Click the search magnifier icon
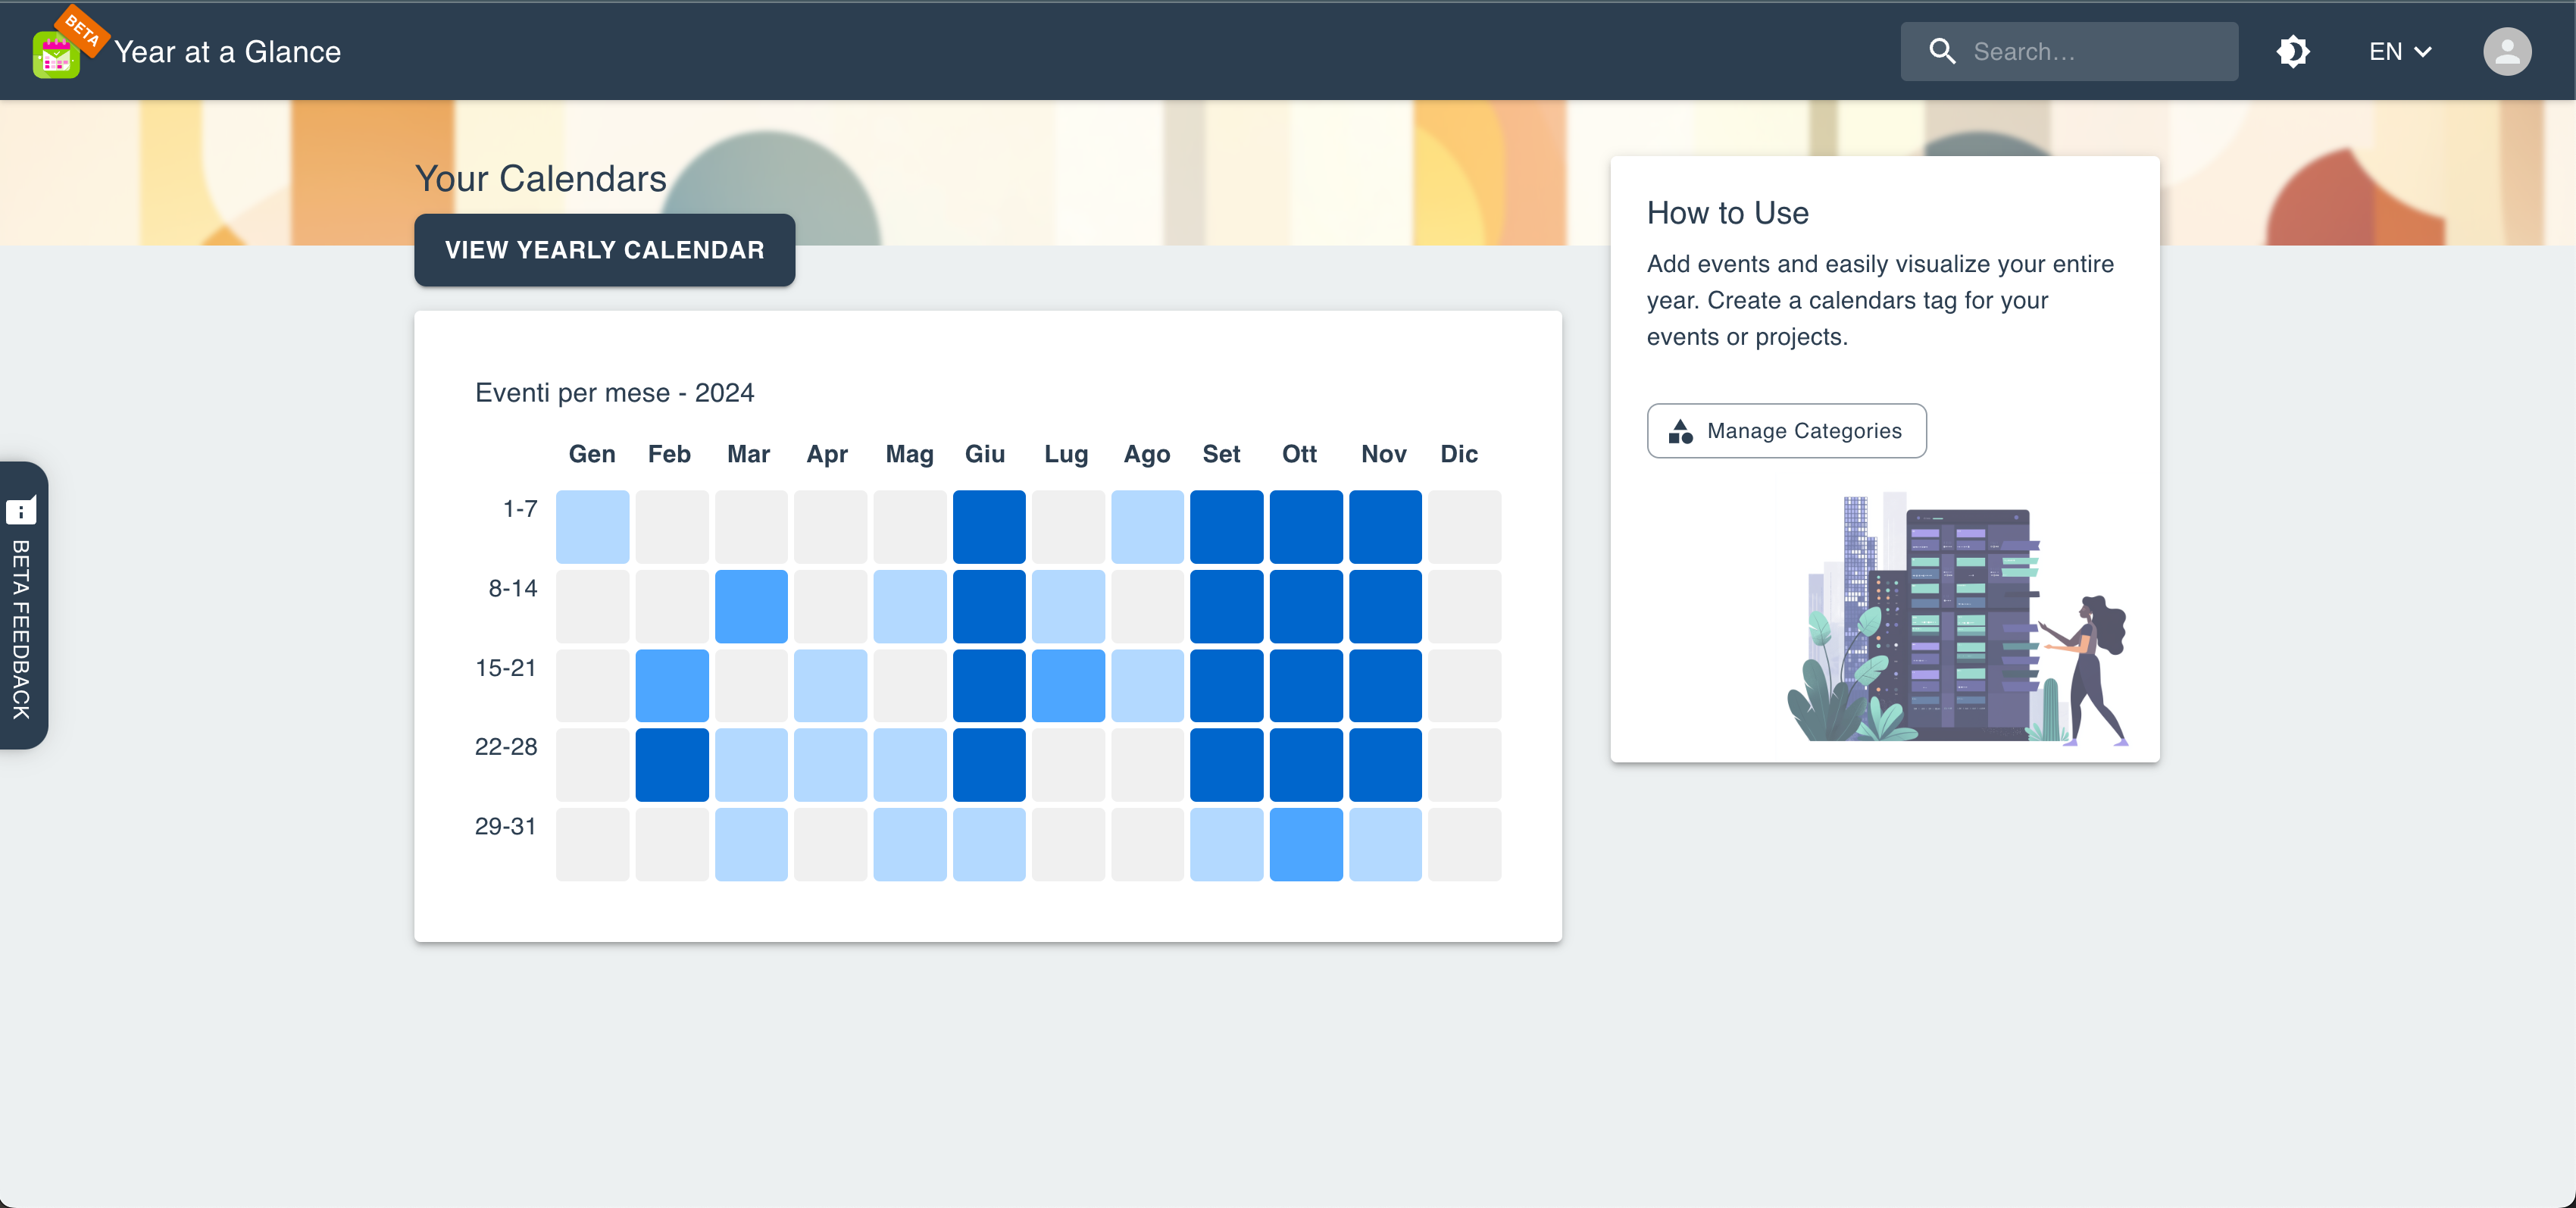 pyautogui.click(x=1941, y=51)
